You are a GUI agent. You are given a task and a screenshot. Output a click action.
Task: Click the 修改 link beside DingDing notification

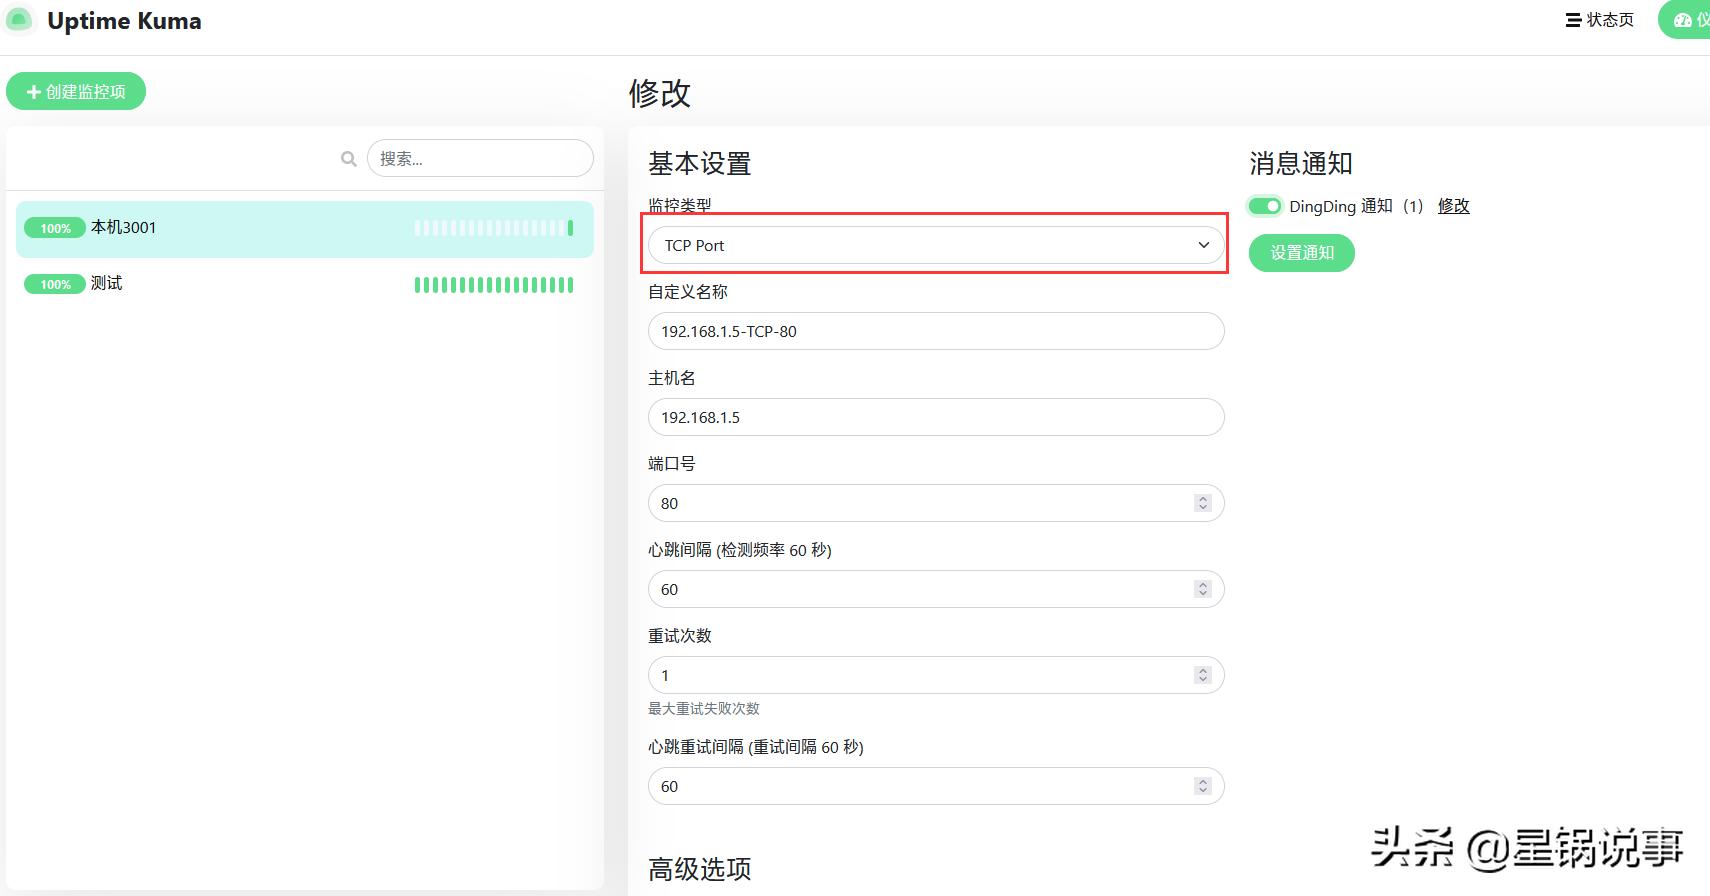point(1454,206)
